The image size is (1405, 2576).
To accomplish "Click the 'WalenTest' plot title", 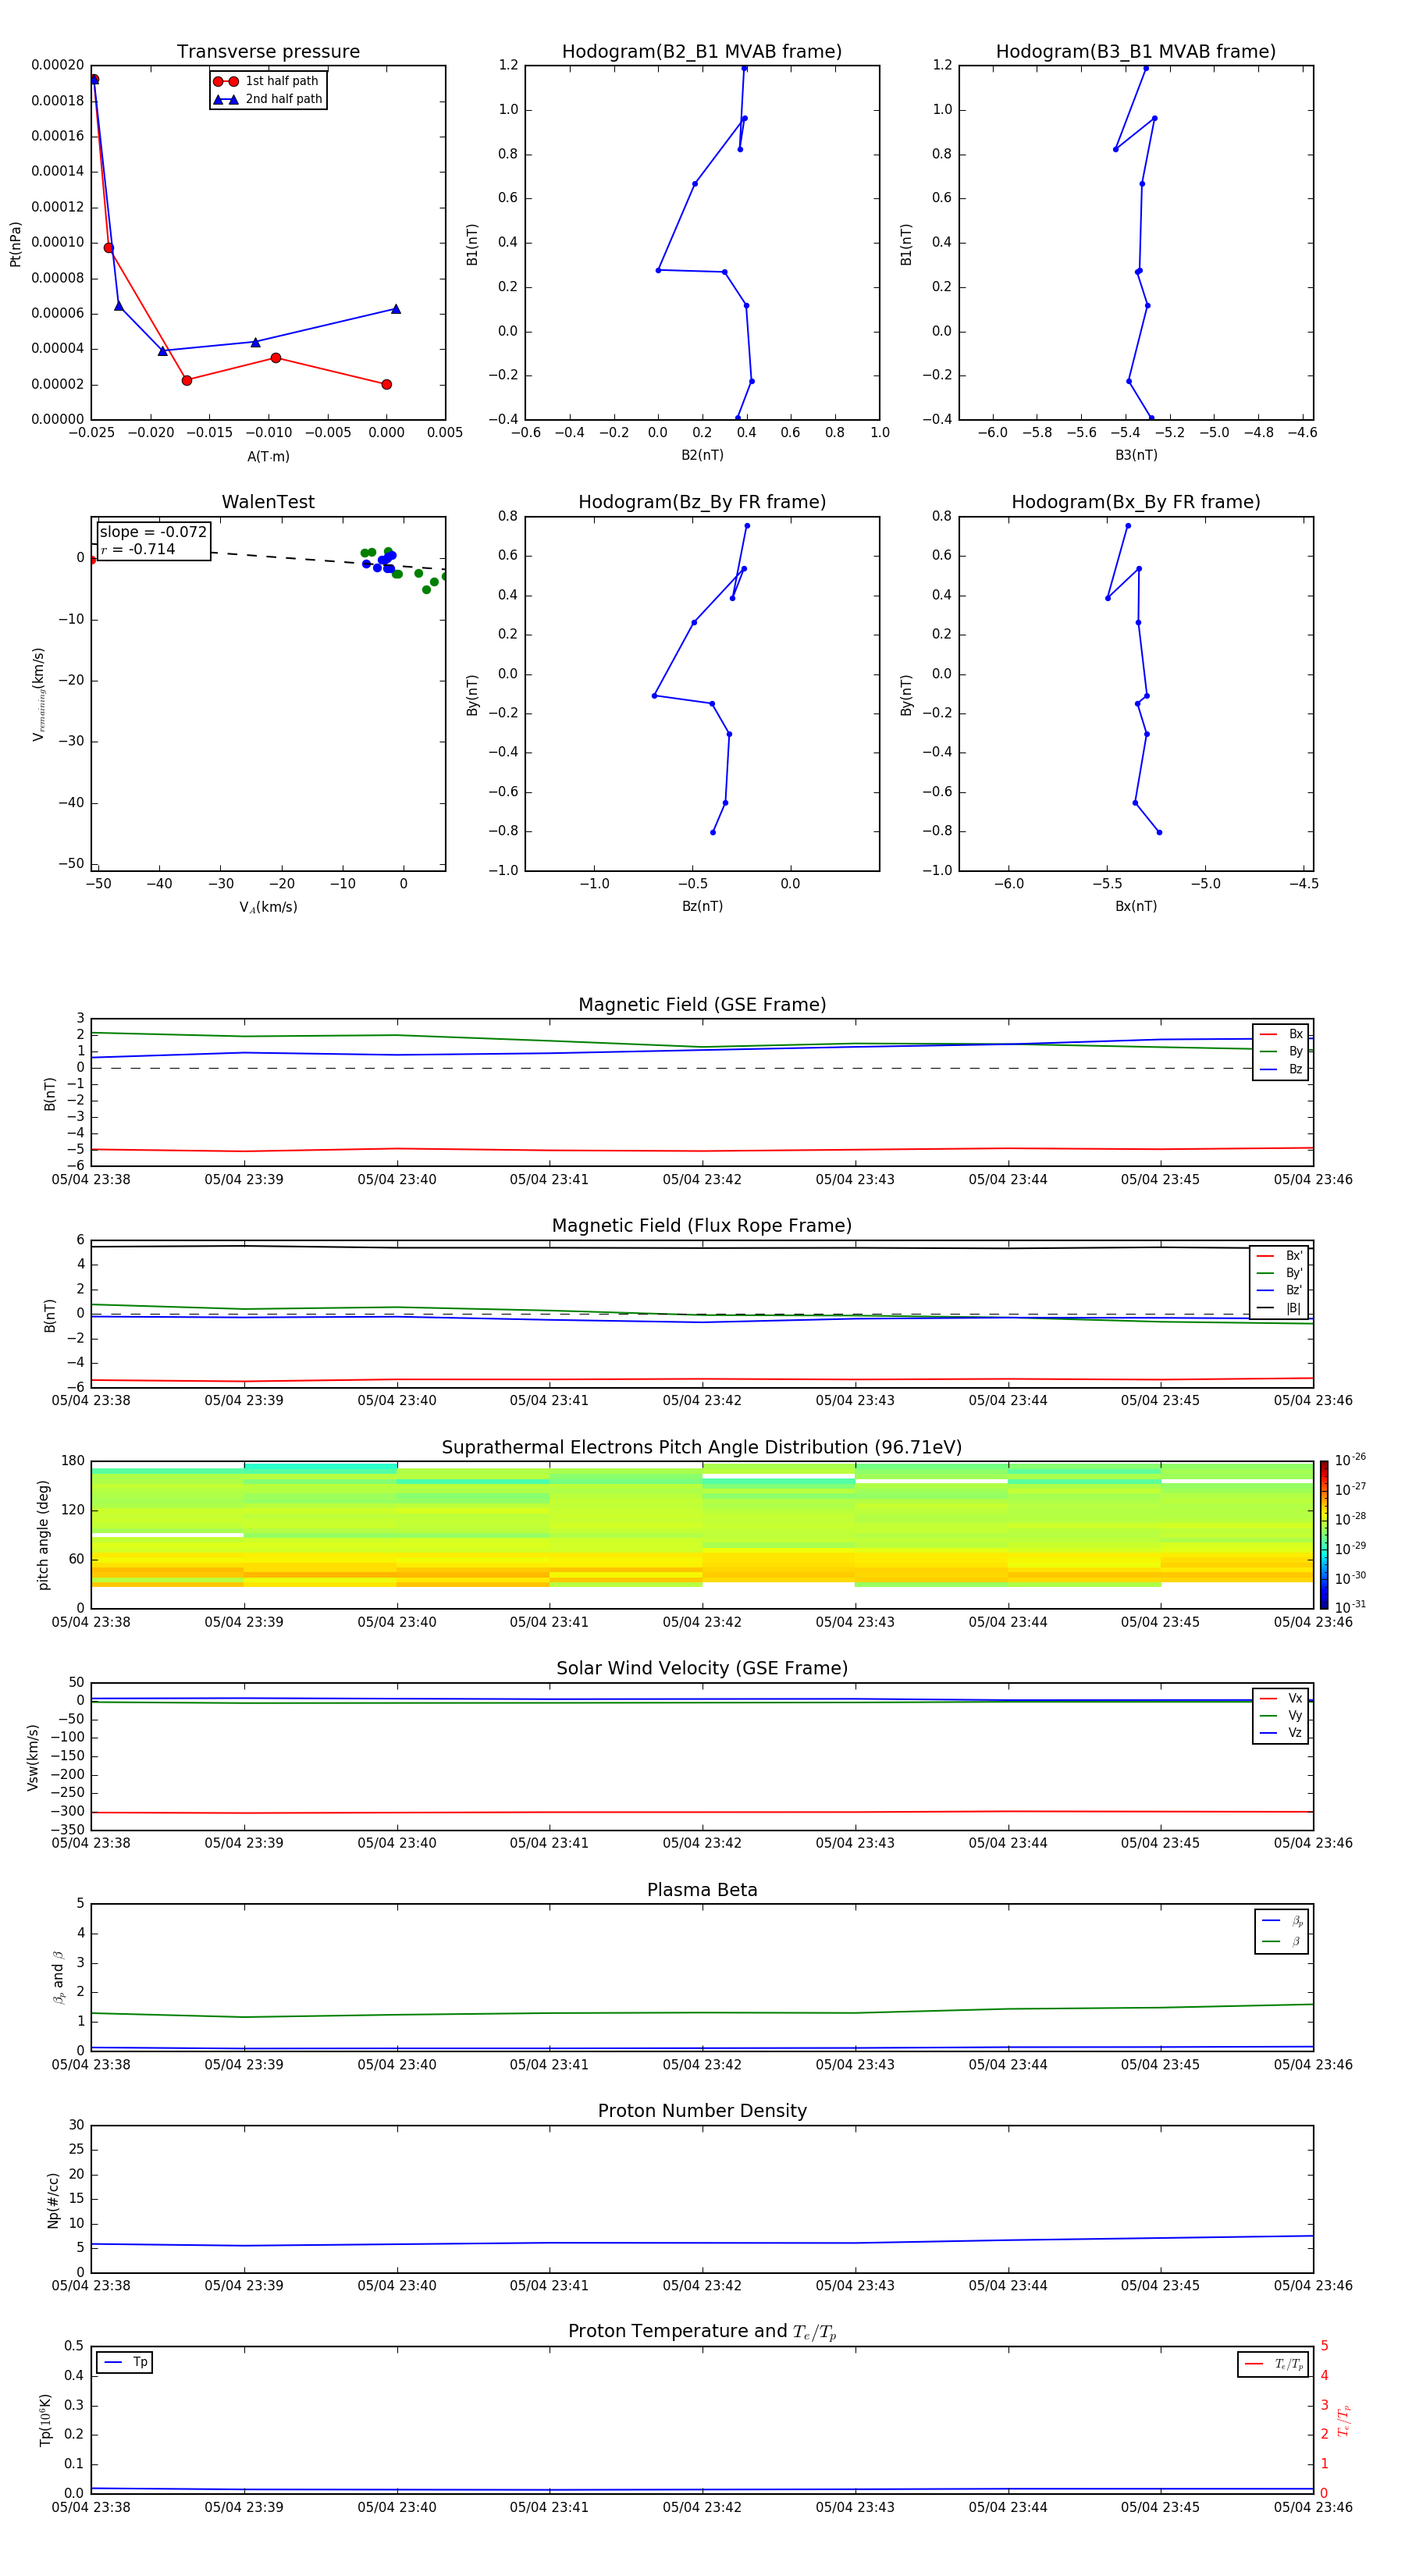I will [x=268, y=502].
